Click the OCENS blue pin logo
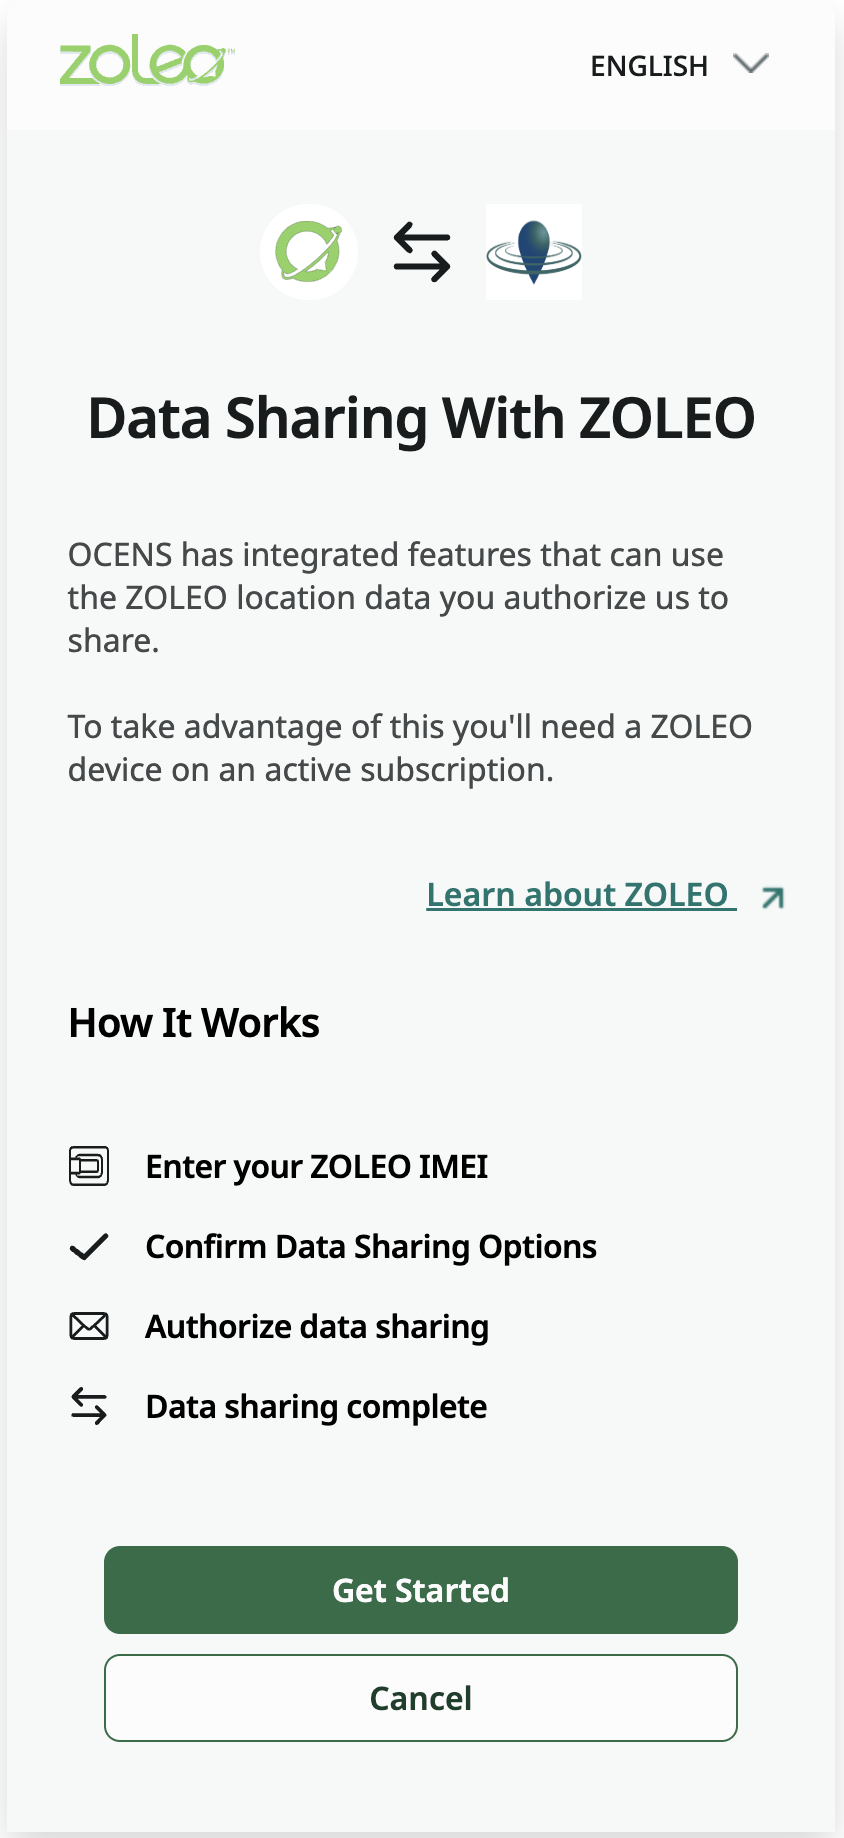The image size is (844, 1838). tap(534, 252)
